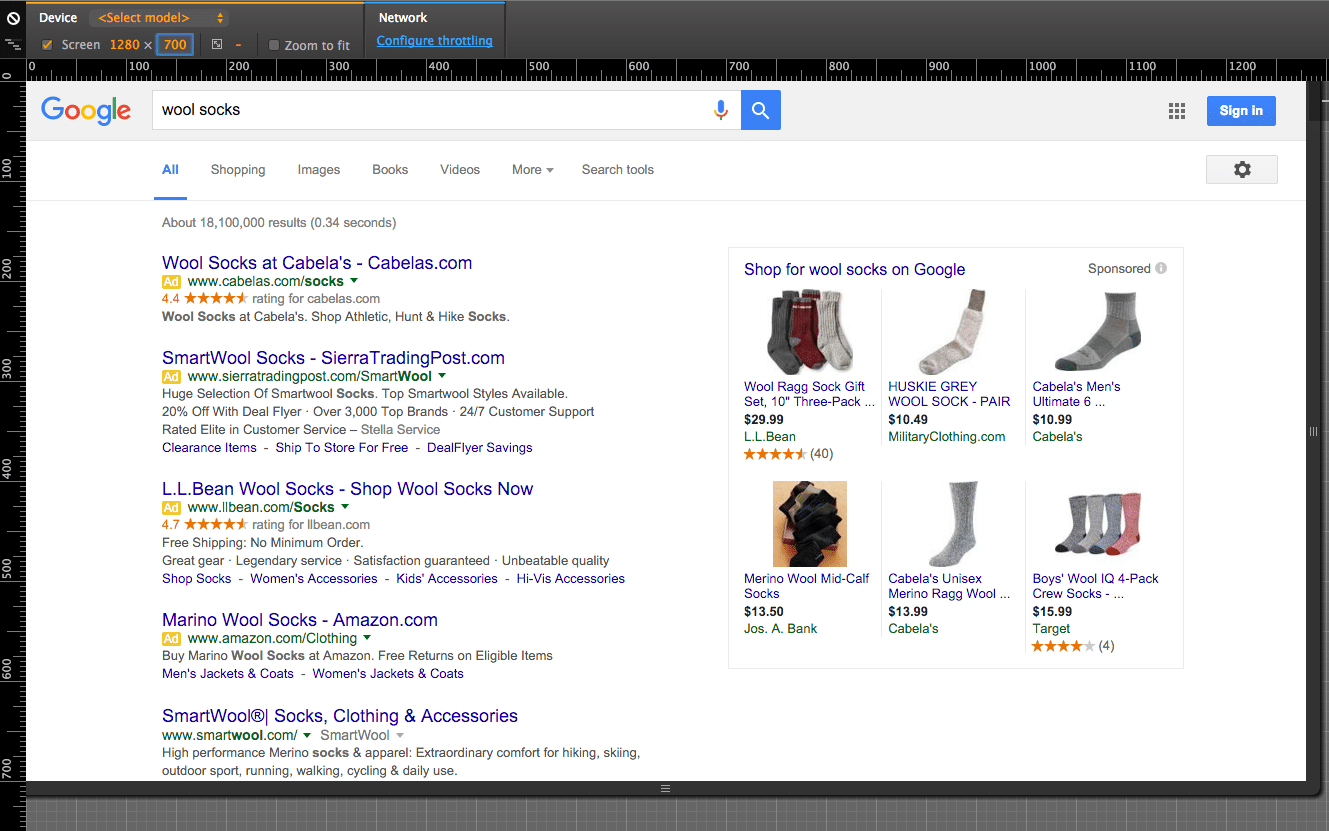Open Cabela's Unisex Merino Ragg Wool image
The width and height of the screenshot is (1329, 831).
pos(953,524)
